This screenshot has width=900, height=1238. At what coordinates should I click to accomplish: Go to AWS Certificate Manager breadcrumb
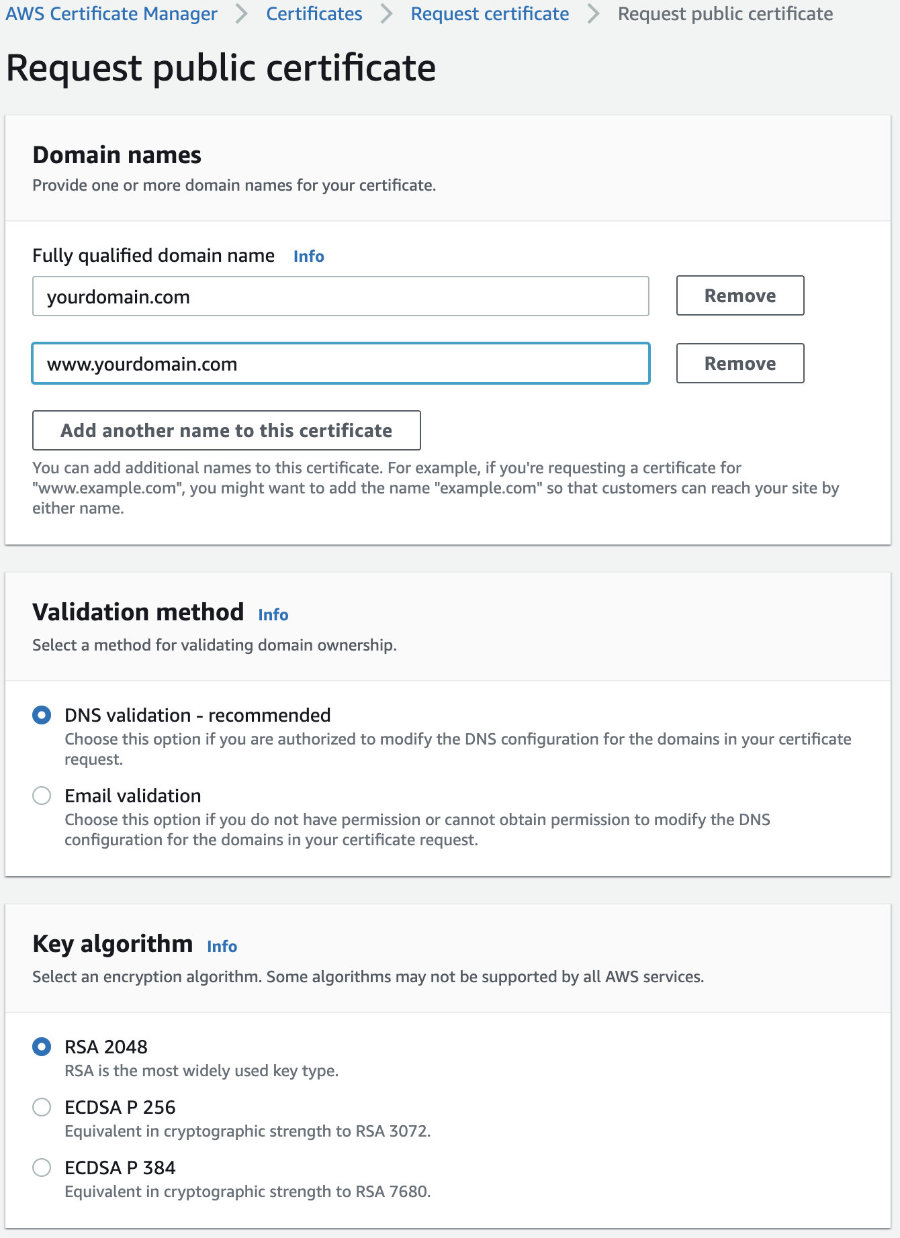112,14
